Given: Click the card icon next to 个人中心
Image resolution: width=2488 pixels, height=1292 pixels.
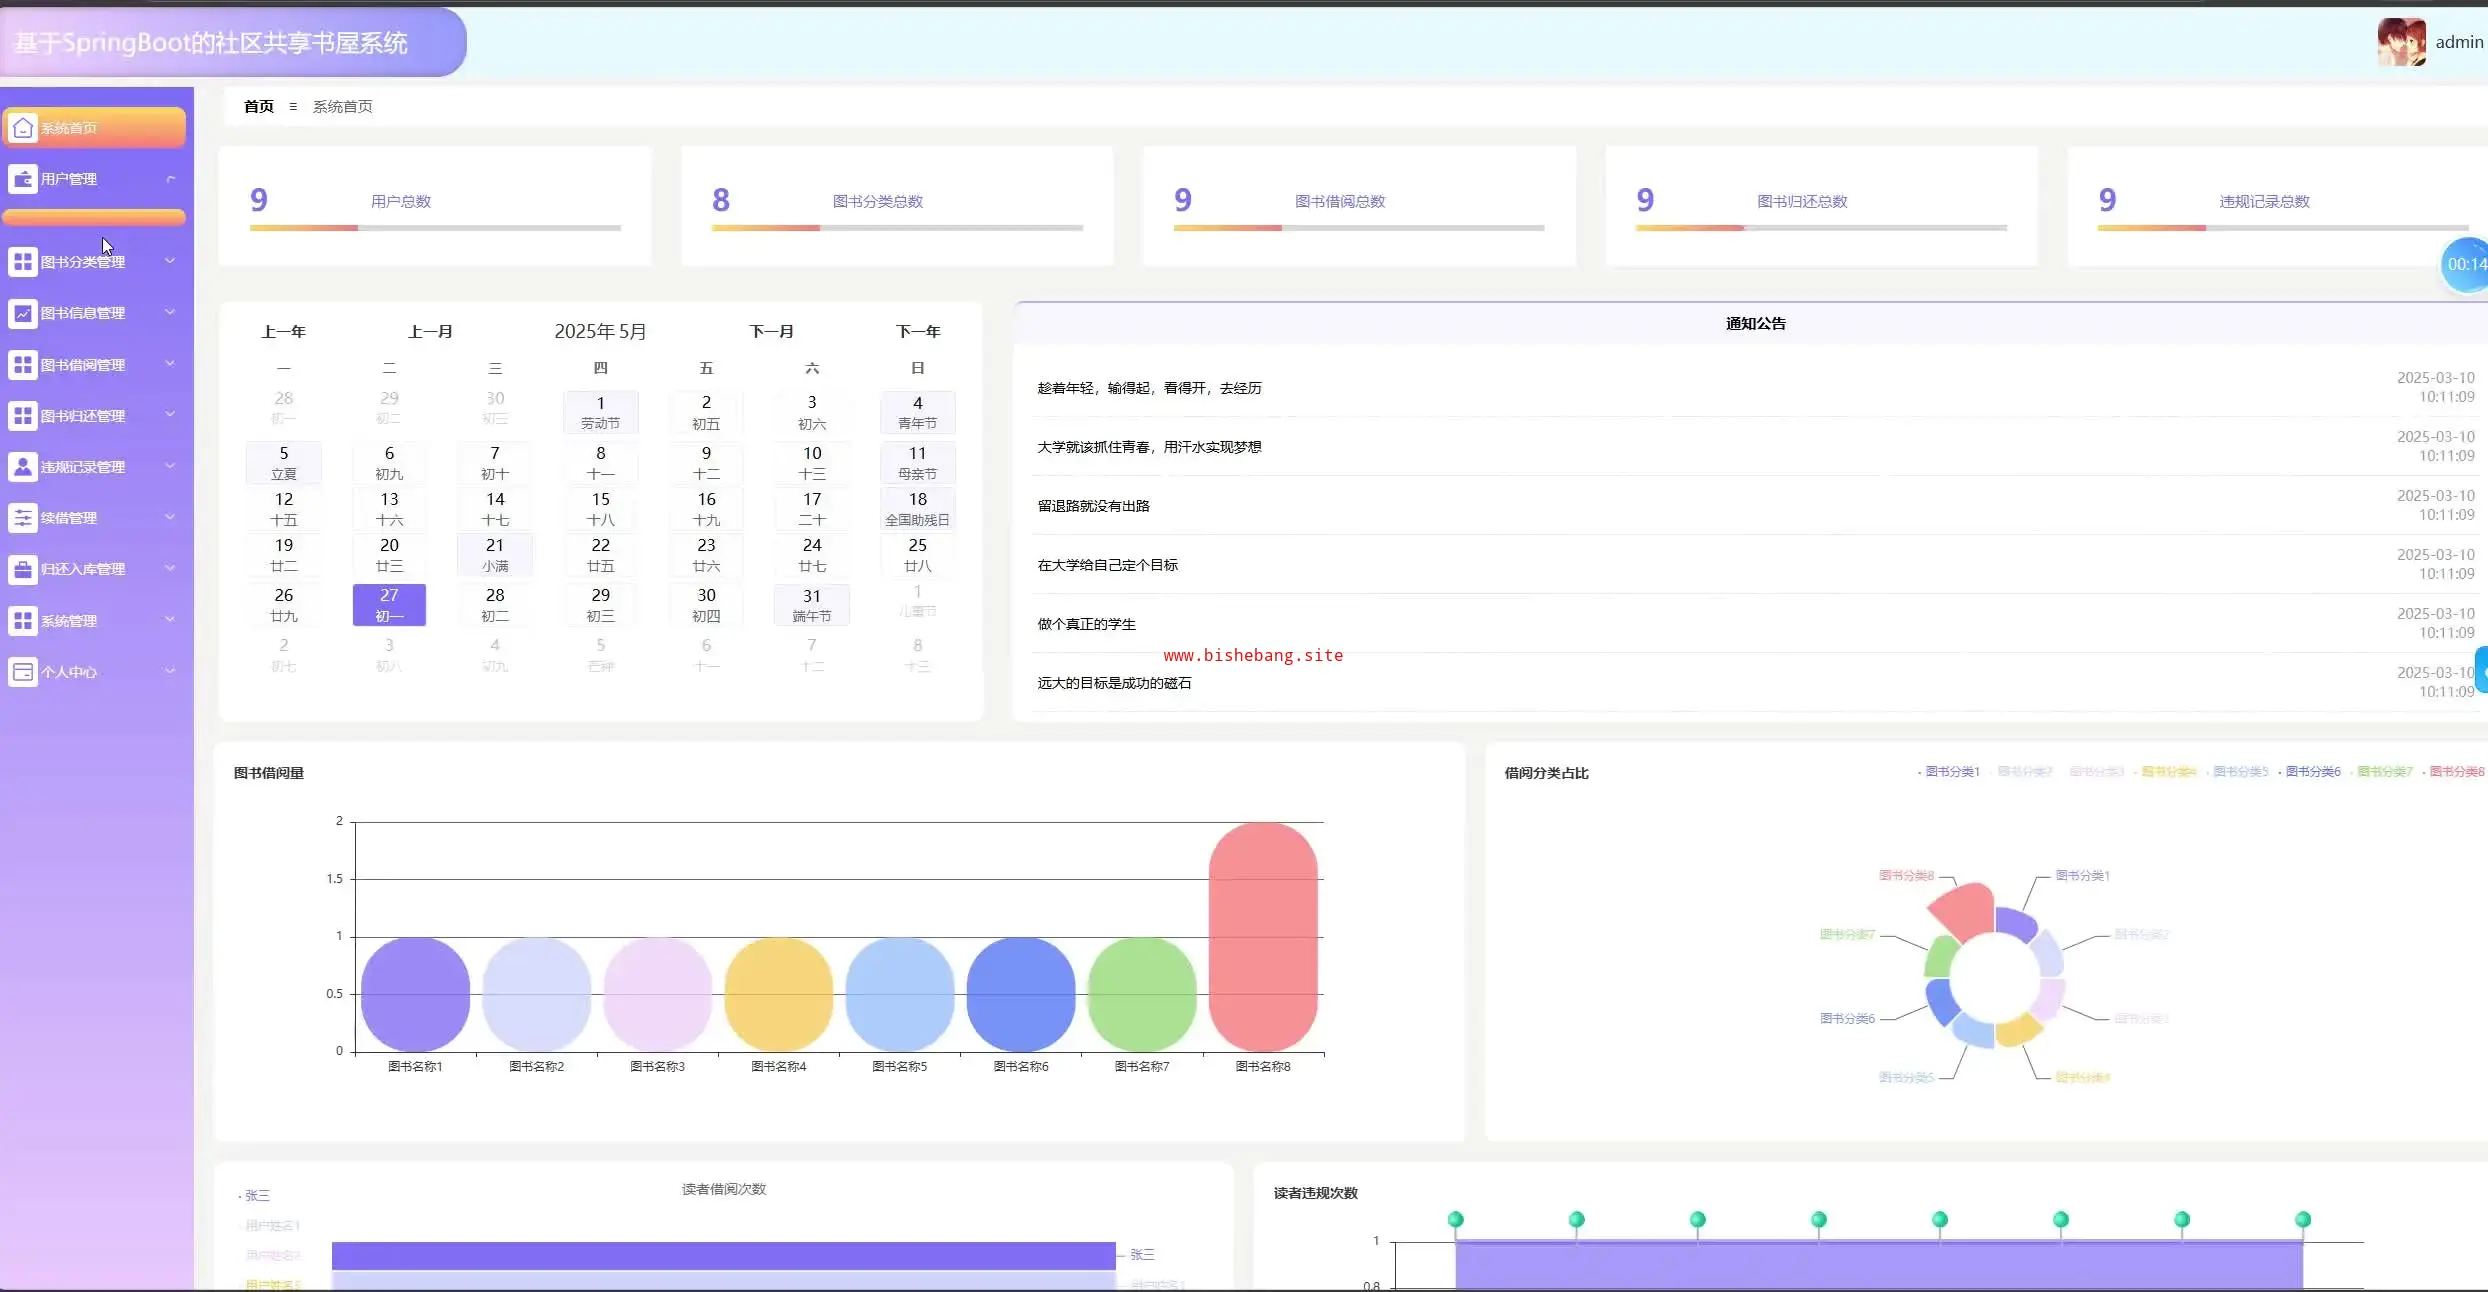Looking at the screenshot, I should (x=23, y=672).
